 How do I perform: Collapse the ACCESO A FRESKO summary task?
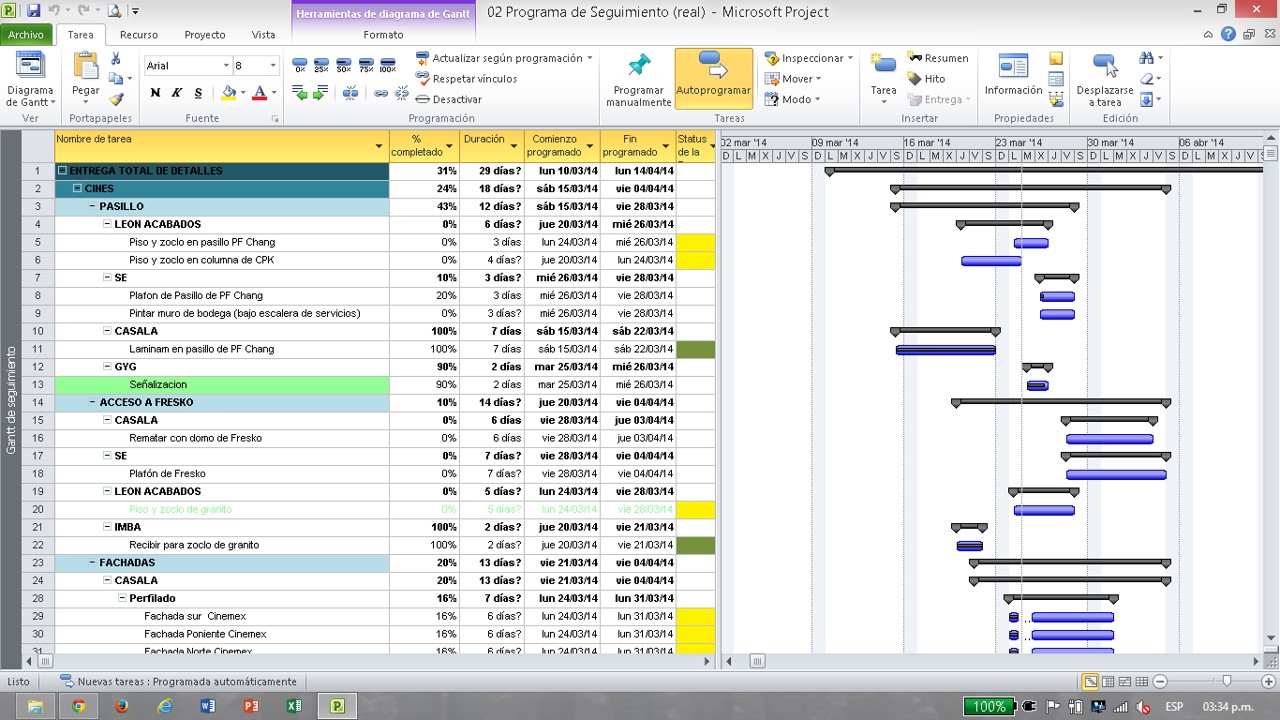92,403
